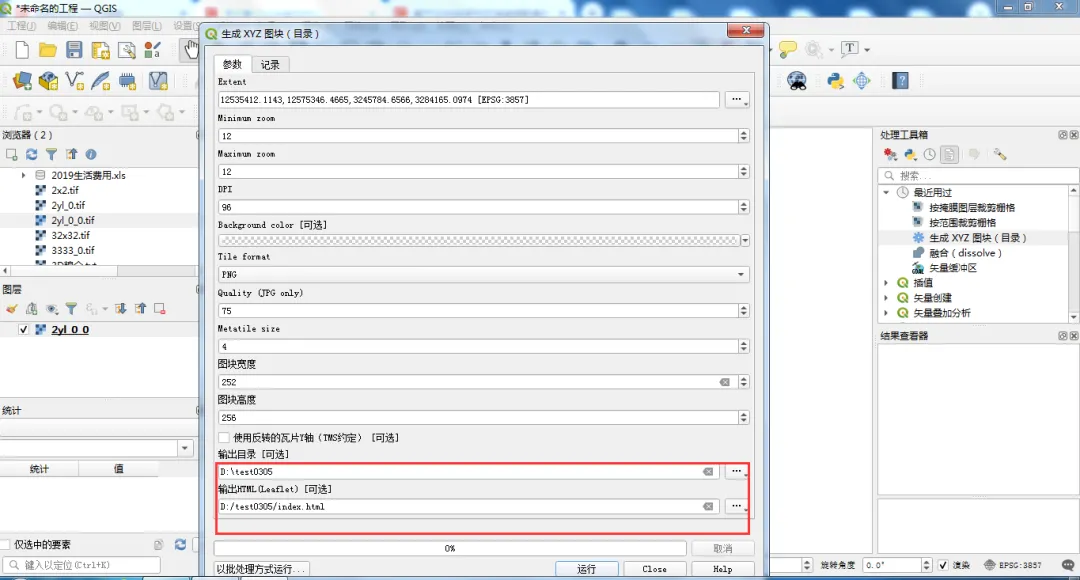Create new virtual layer icon
Screen dimensions: 1080x580
tap(158, 81)
